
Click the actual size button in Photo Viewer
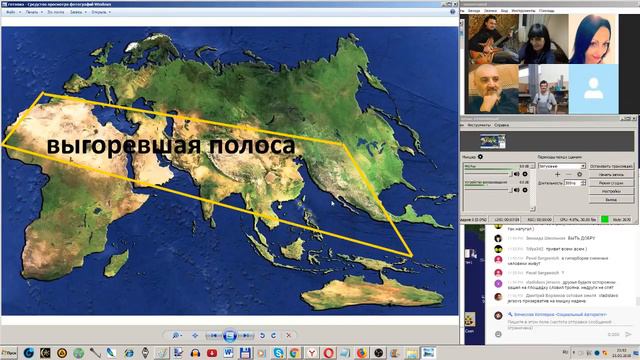pos(195,336)
